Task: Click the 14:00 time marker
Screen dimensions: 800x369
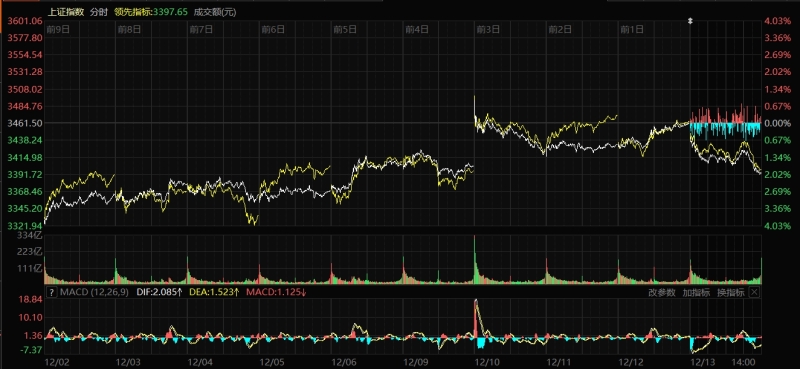Action: pyautogui.click(x=743, y=362)
